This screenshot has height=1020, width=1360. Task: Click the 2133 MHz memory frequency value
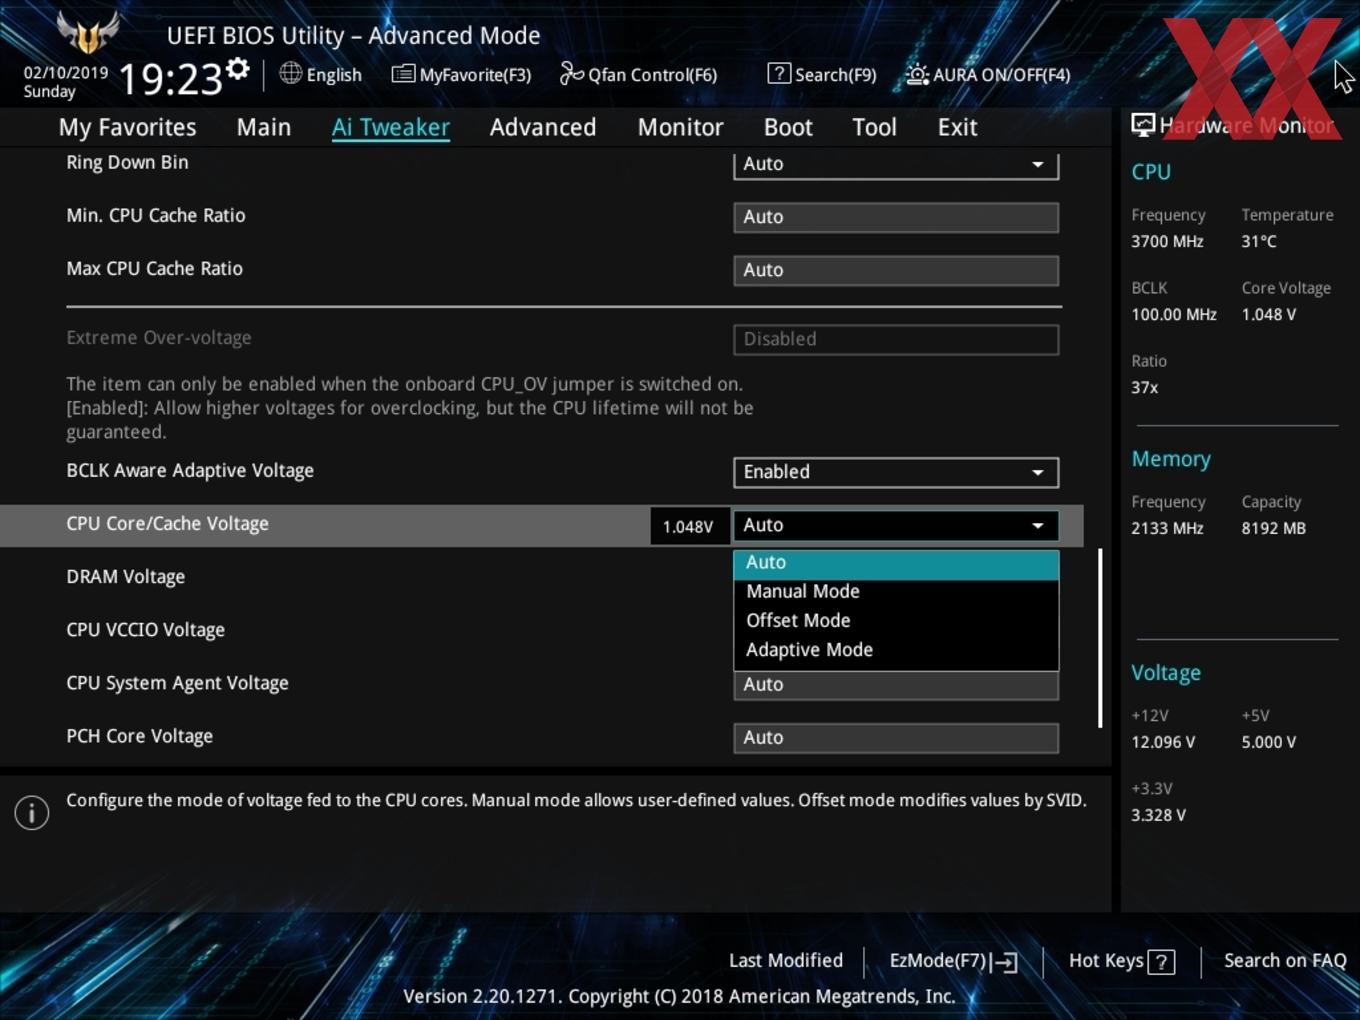pos(1167,528)
